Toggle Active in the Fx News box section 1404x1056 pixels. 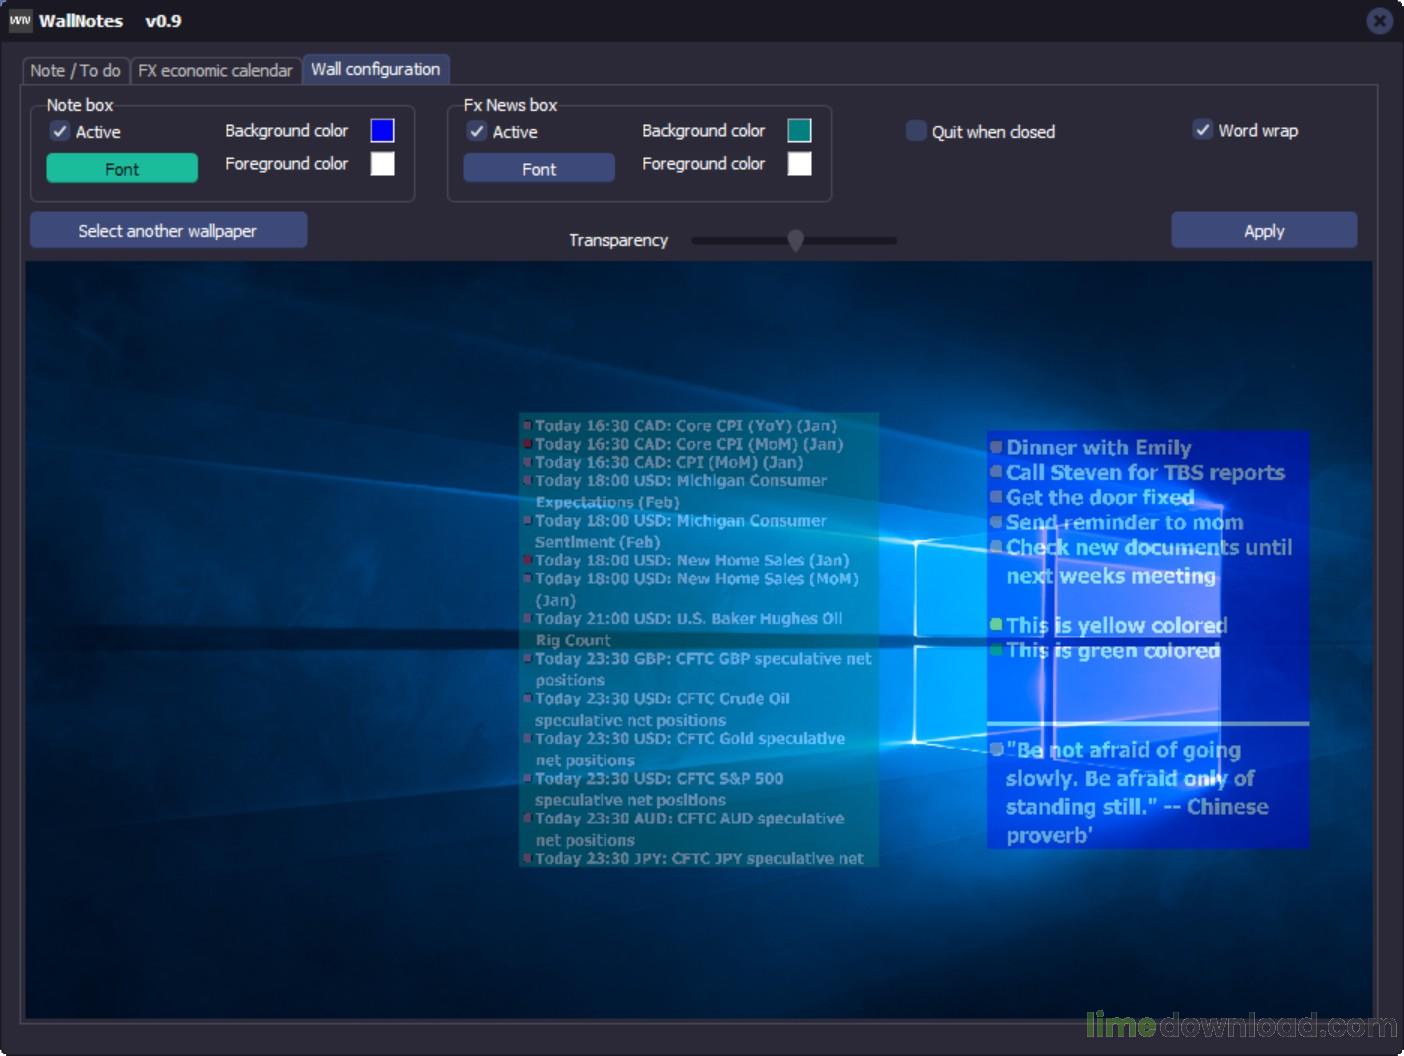pyautogui.click(x=478, y=131)
